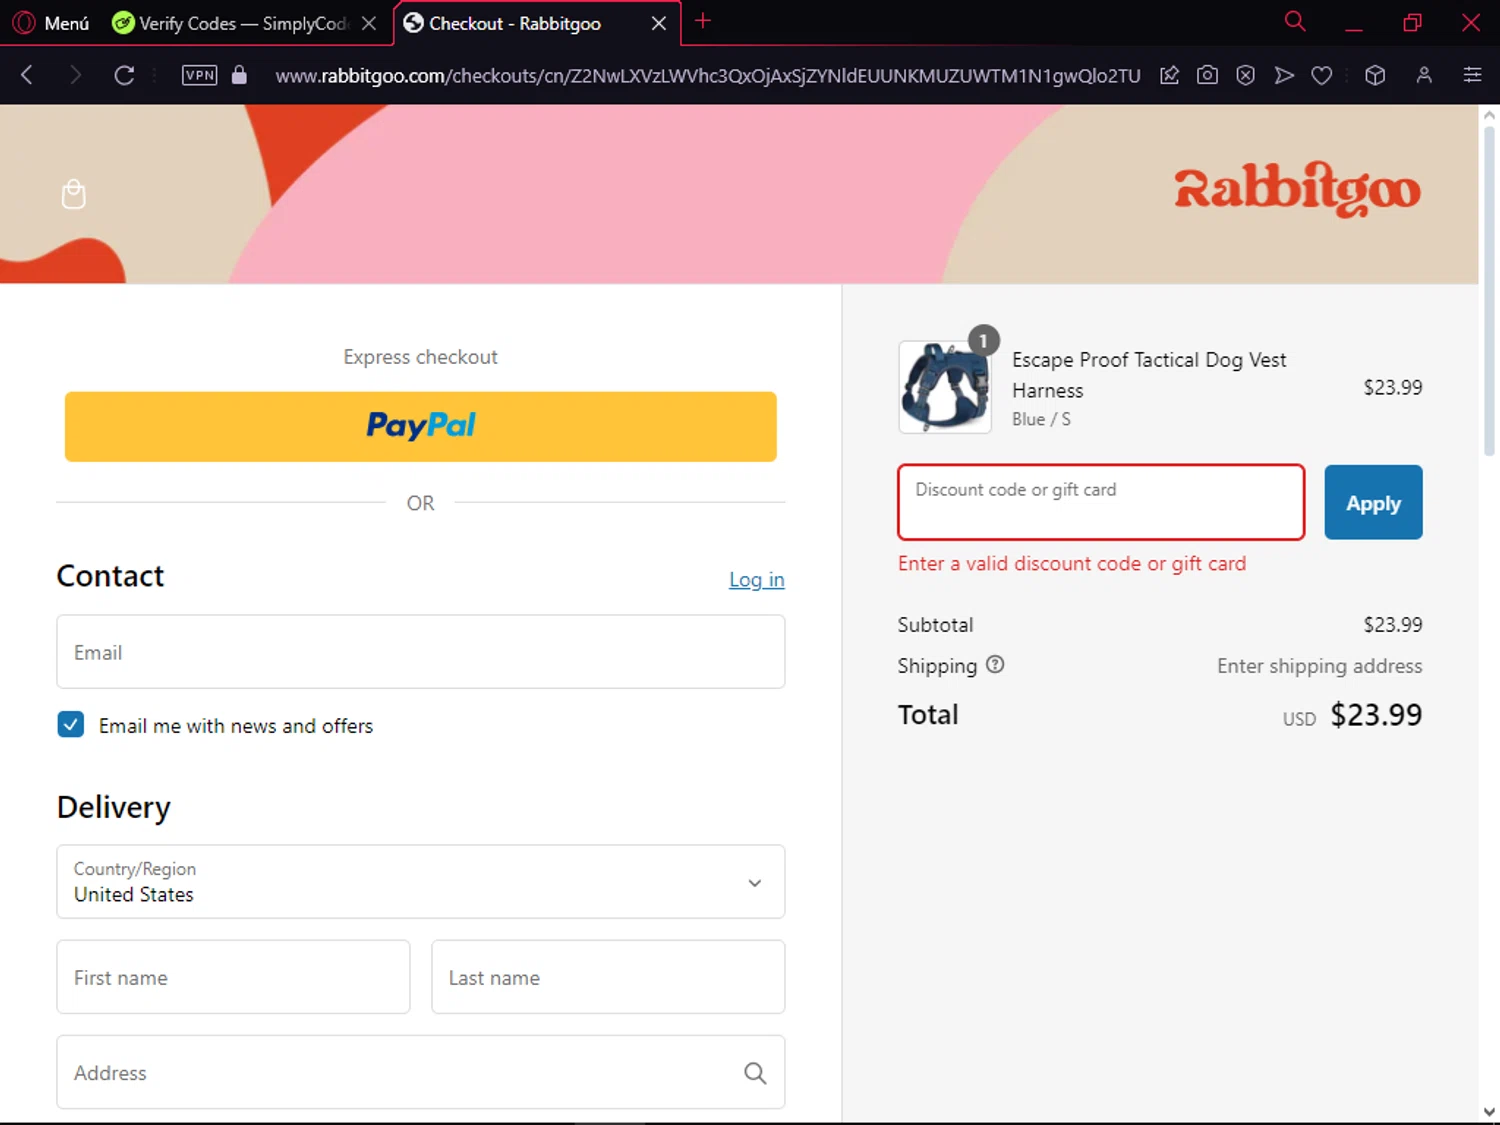Screen dimensions: 1500x1125
Task: Uncheck Email me with news and offers
Action: 71,725
